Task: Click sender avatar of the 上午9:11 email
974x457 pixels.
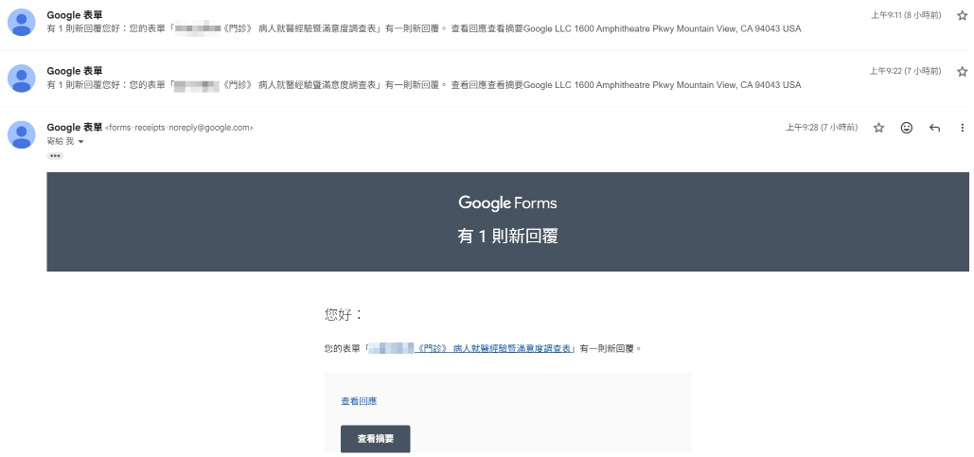Action: pos(21,22)
